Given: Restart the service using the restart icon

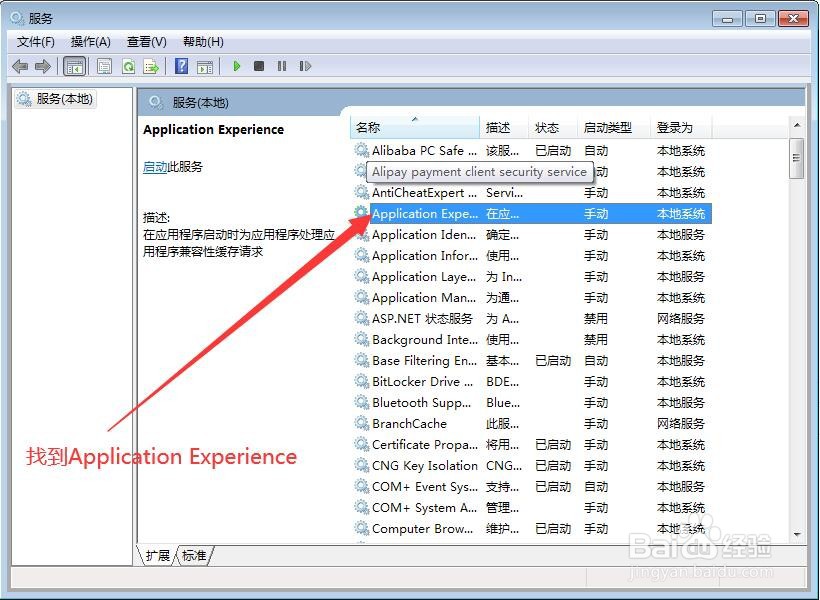Looking at the screenshot, I should pyautogui.click(x=305, y=66).
